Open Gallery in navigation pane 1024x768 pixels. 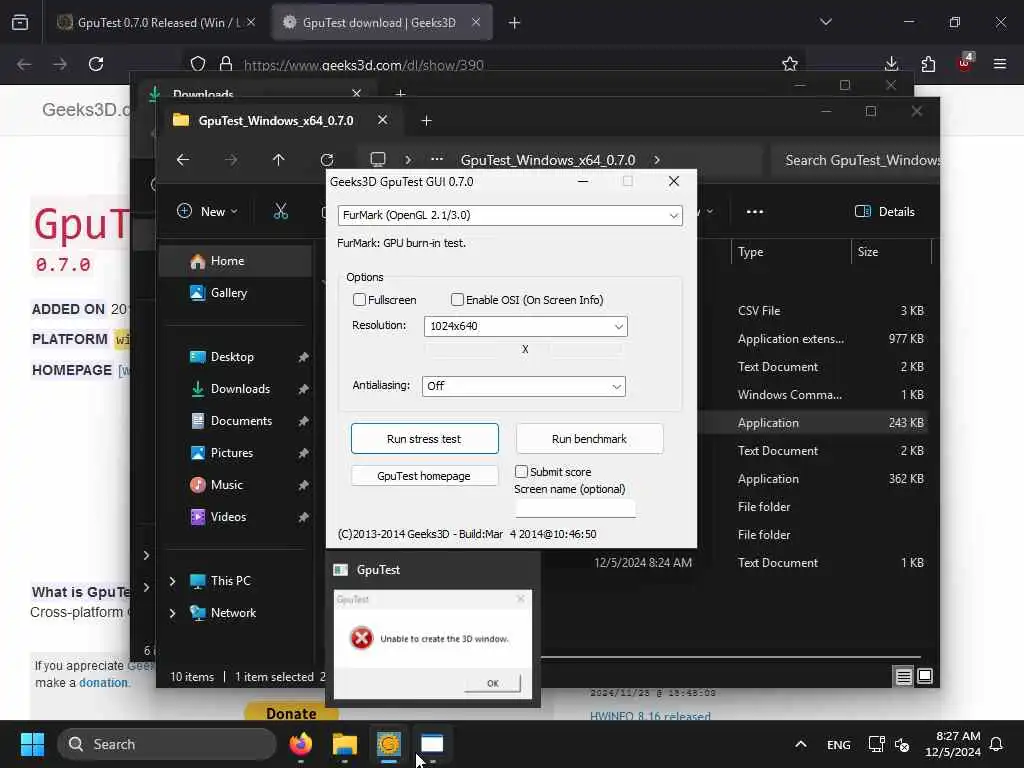tap(236, 293)
